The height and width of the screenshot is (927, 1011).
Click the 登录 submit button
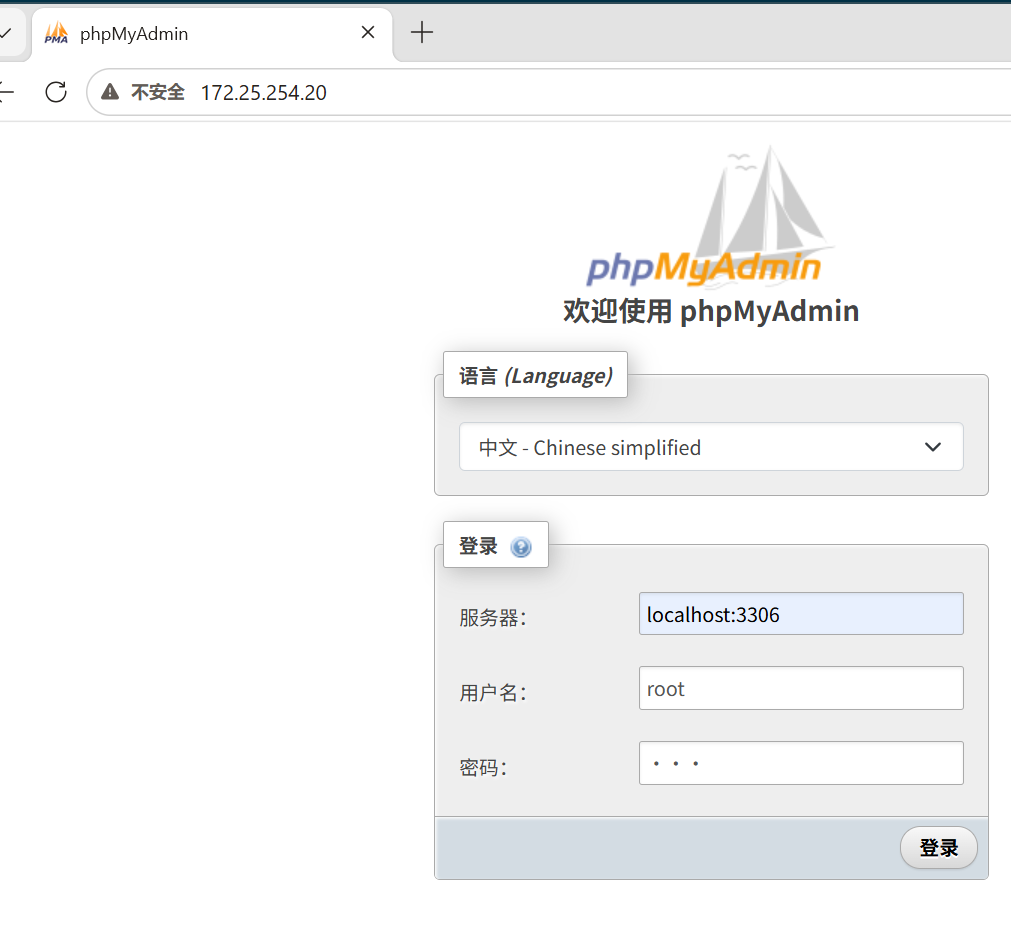click(x=938, y=847)
